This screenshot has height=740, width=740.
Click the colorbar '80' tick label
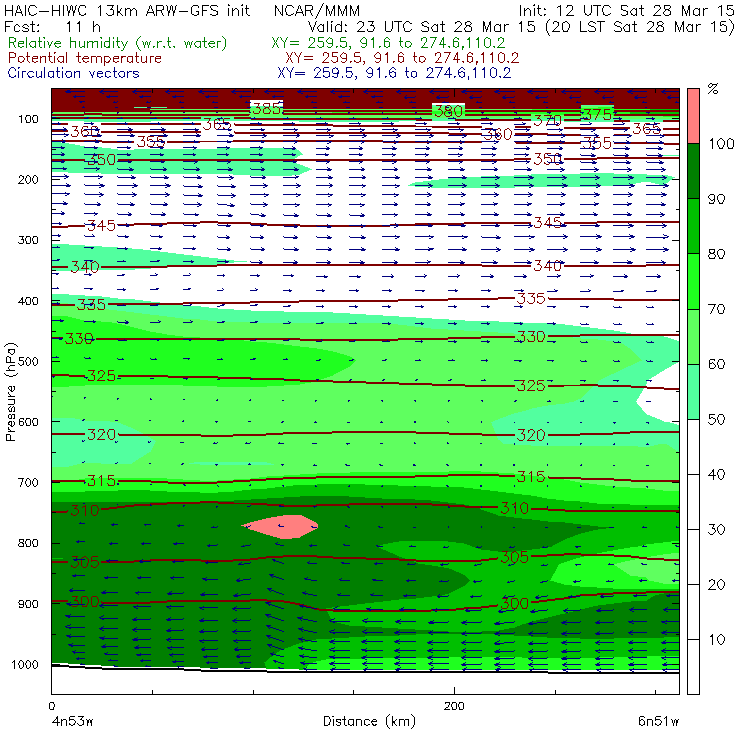(716, 254)
